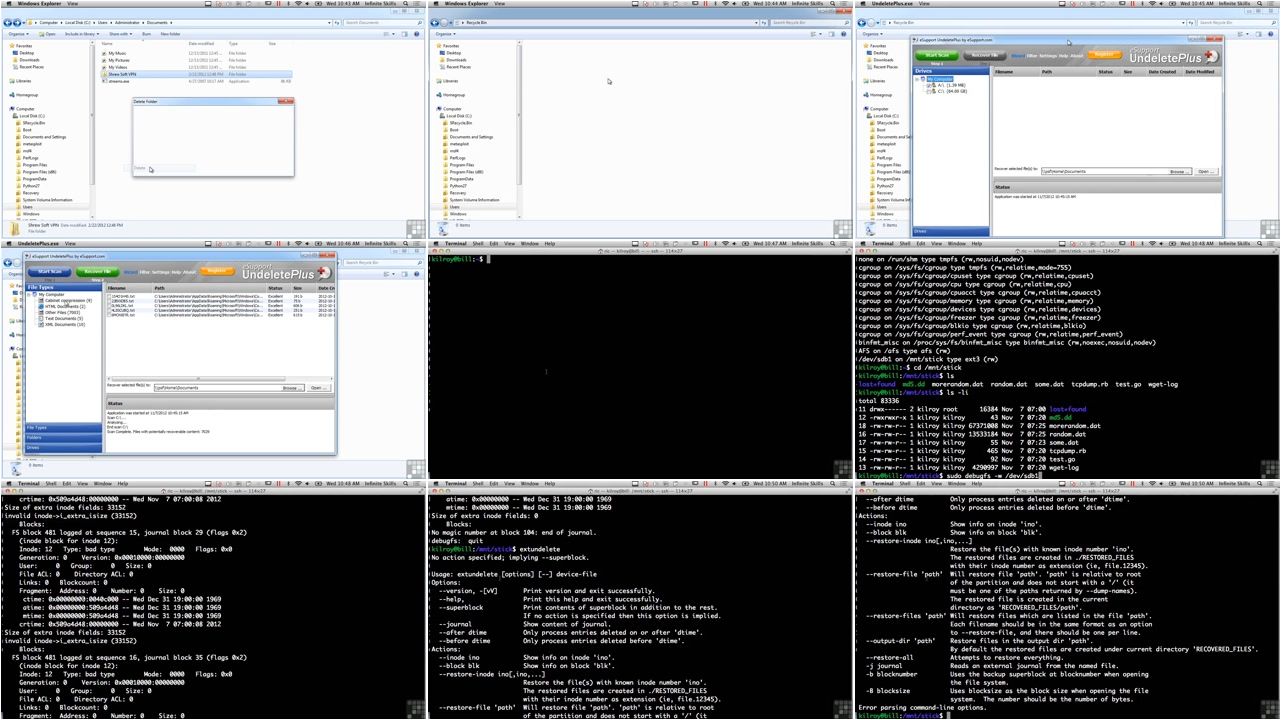Toggle the preview pane icon in the Documents Explorer toolbar

(x=407, y=34)
